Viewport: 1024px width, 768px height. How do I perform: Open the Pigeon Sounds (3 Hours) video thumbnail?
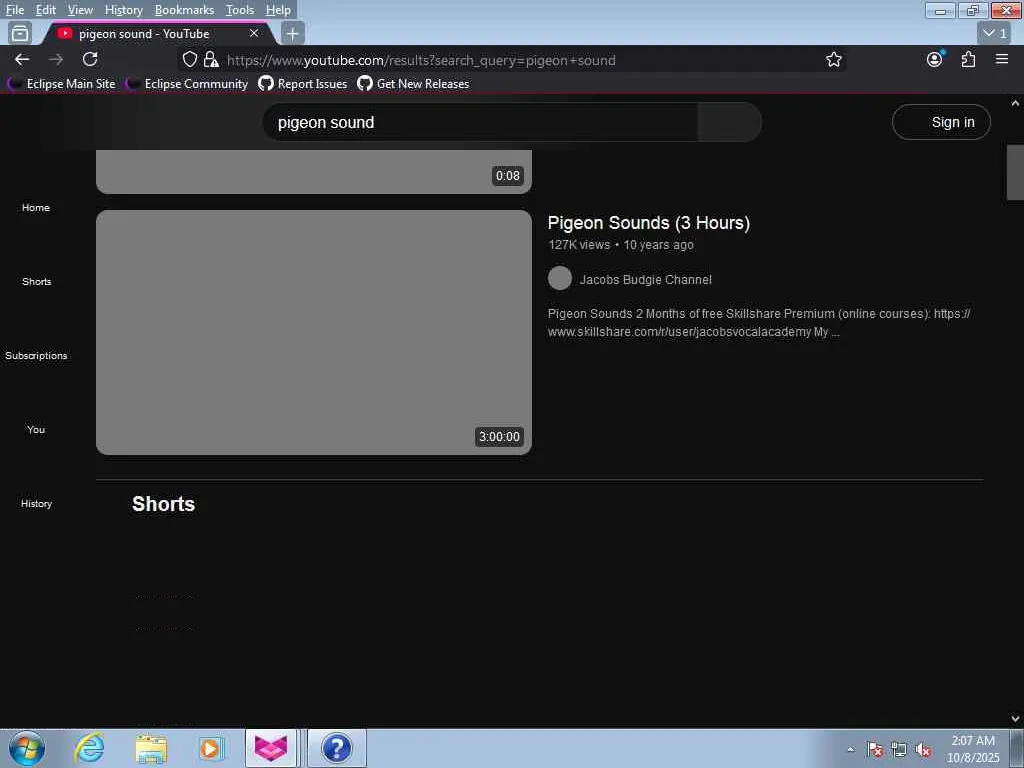tap(313, 332)
